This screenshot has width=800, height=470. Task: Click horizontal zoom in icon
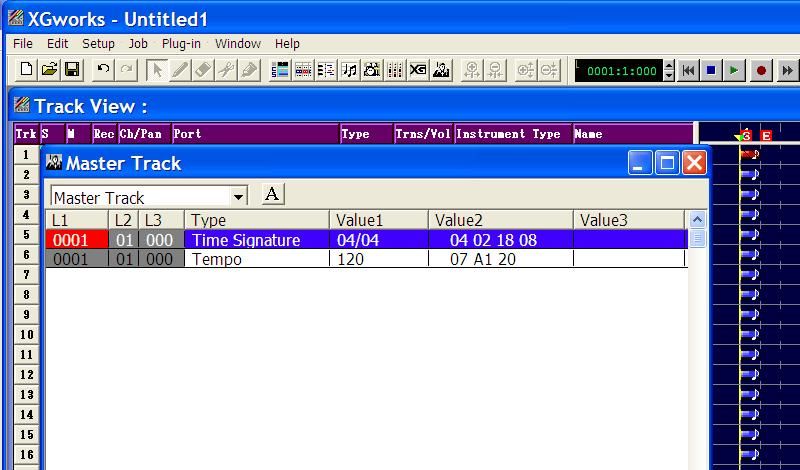tap(472, 70)
